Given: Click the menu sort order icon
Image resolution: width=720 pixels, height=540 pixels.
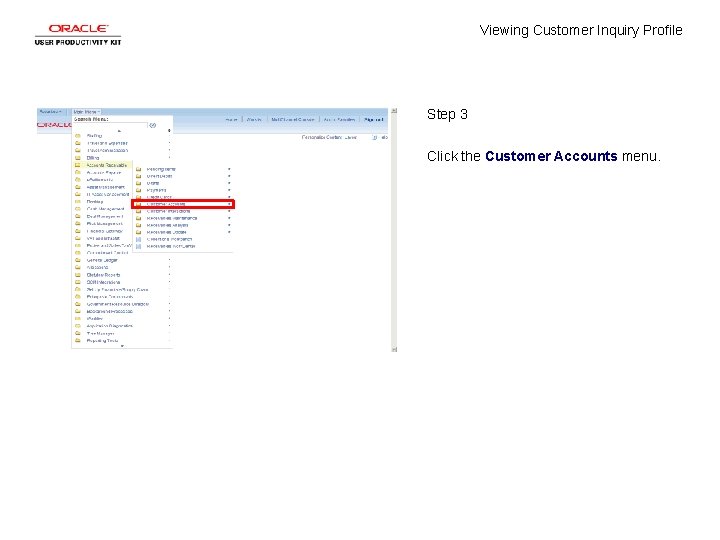Looking at the screenshot, I should [x=169, y=130].
